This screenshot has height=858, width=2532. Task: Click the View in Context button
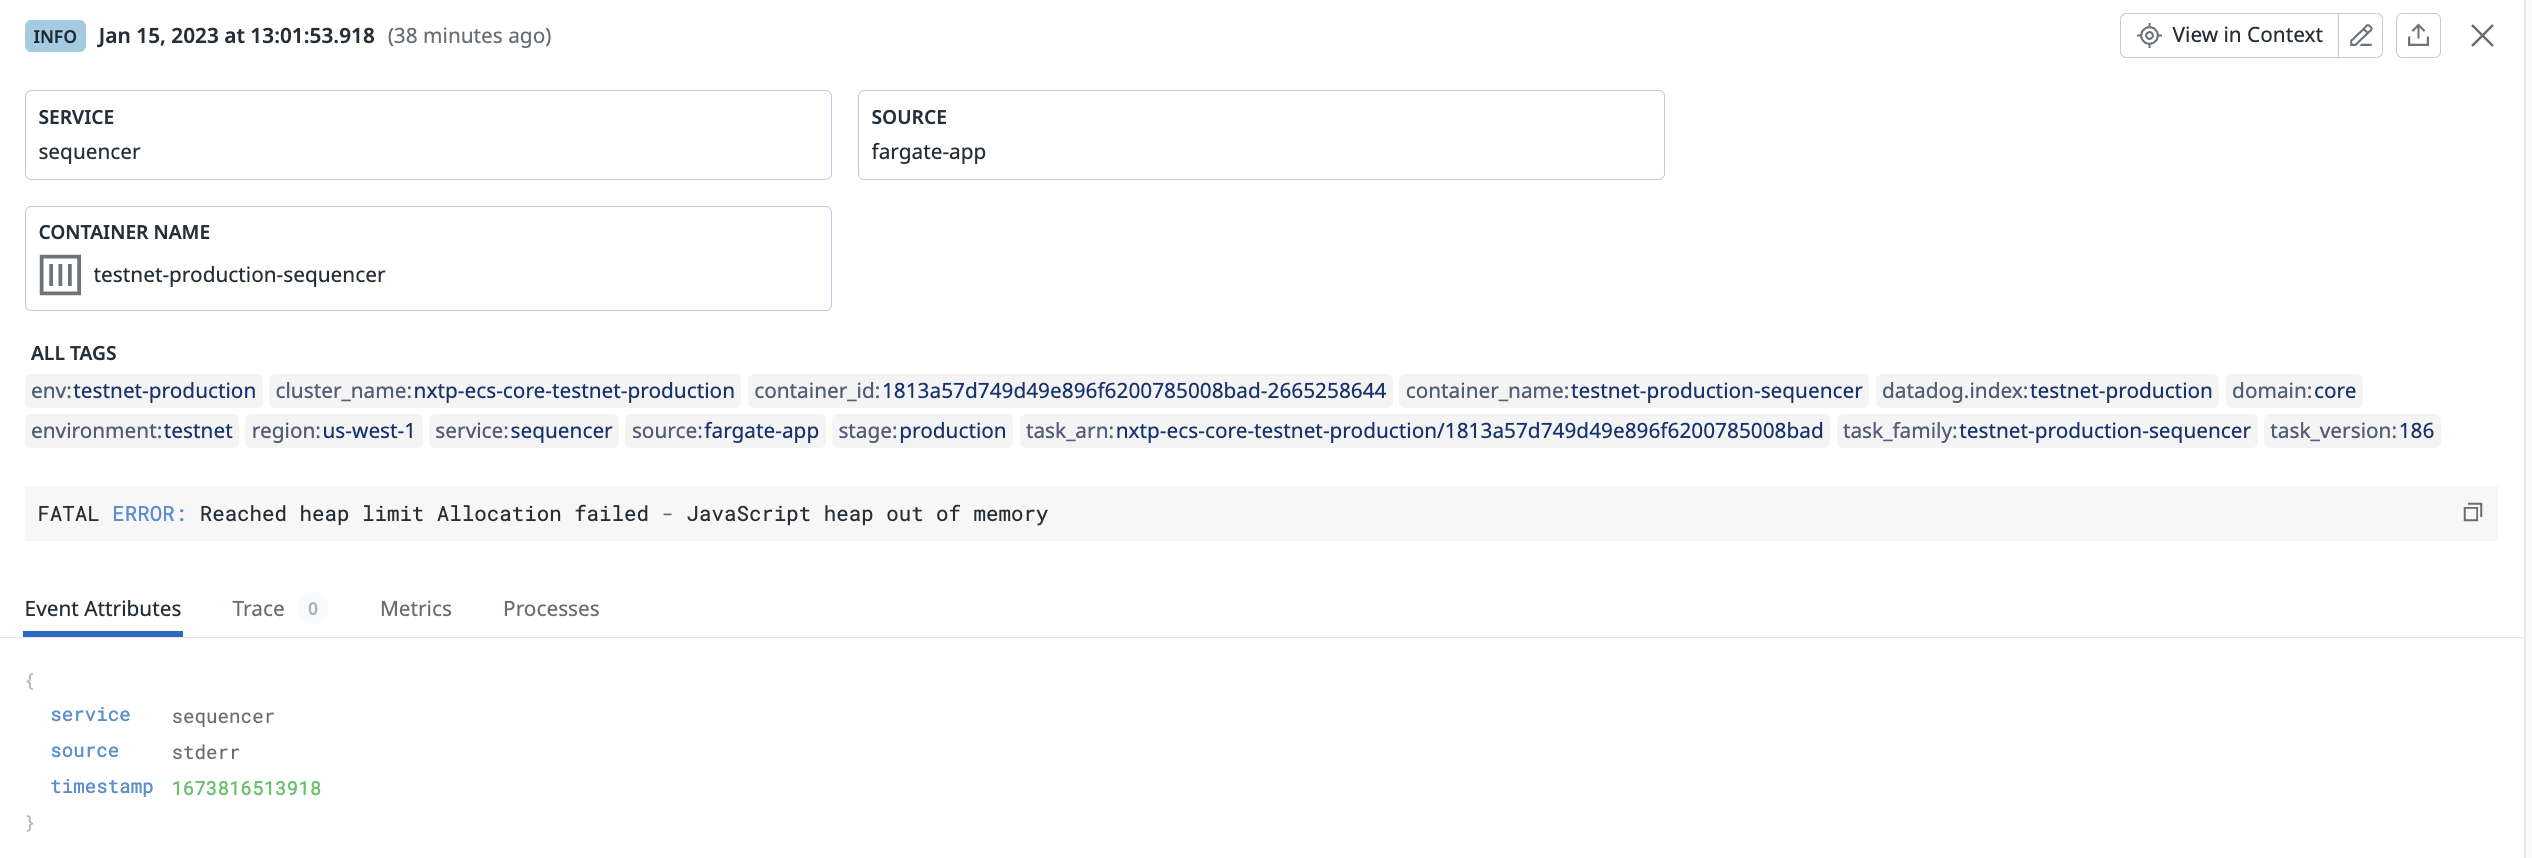[2247, 35]
